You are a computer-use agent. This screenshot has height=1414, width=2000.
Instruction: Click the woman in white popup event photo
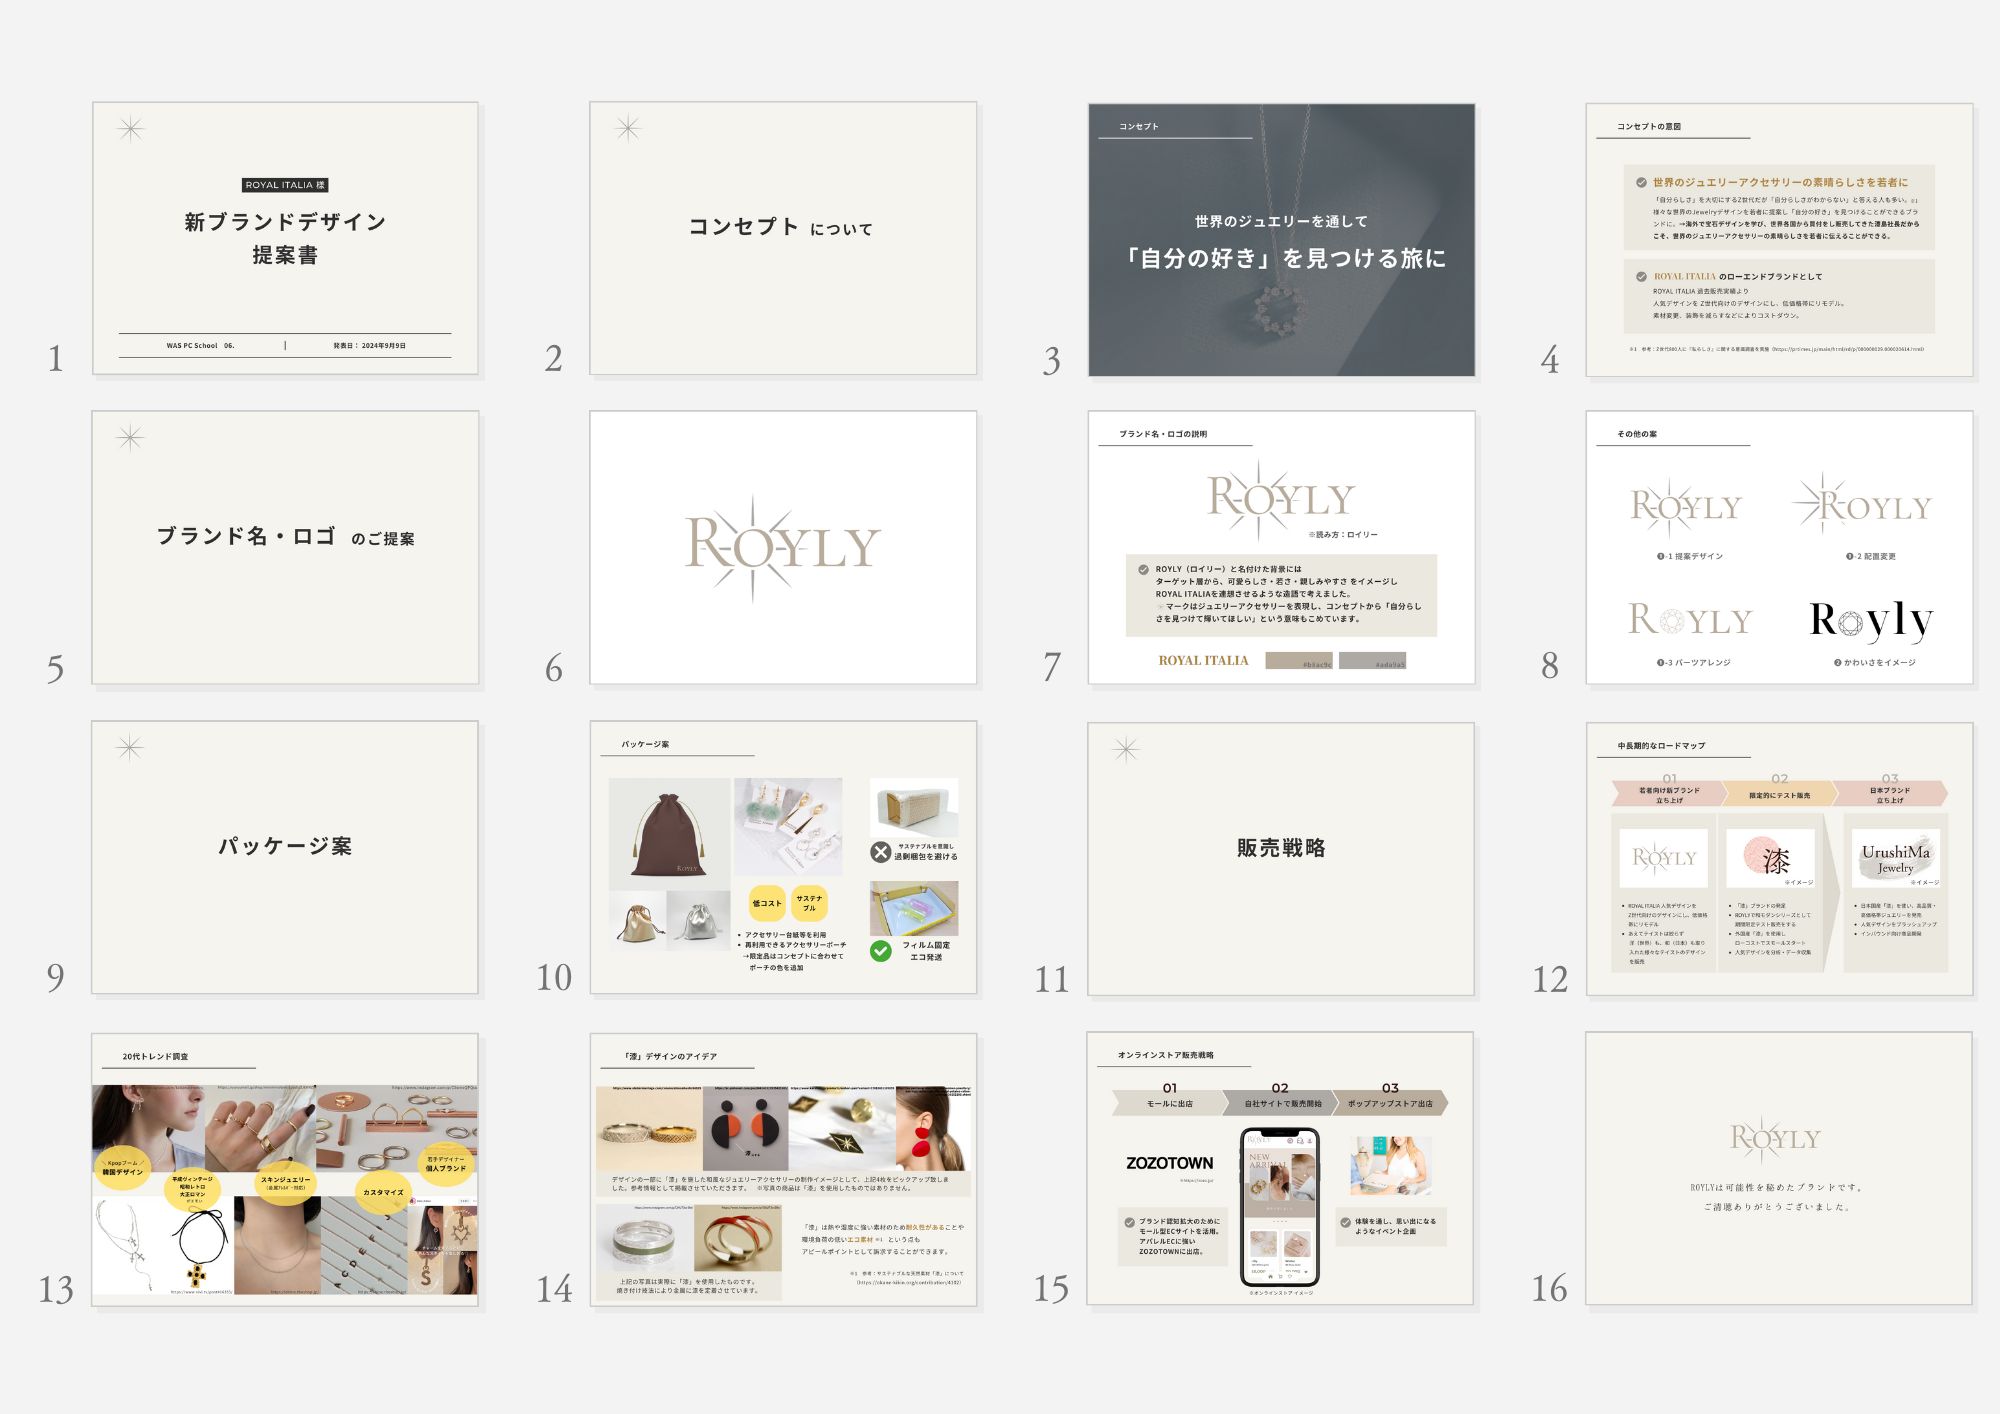(x=1390, y=1165)
